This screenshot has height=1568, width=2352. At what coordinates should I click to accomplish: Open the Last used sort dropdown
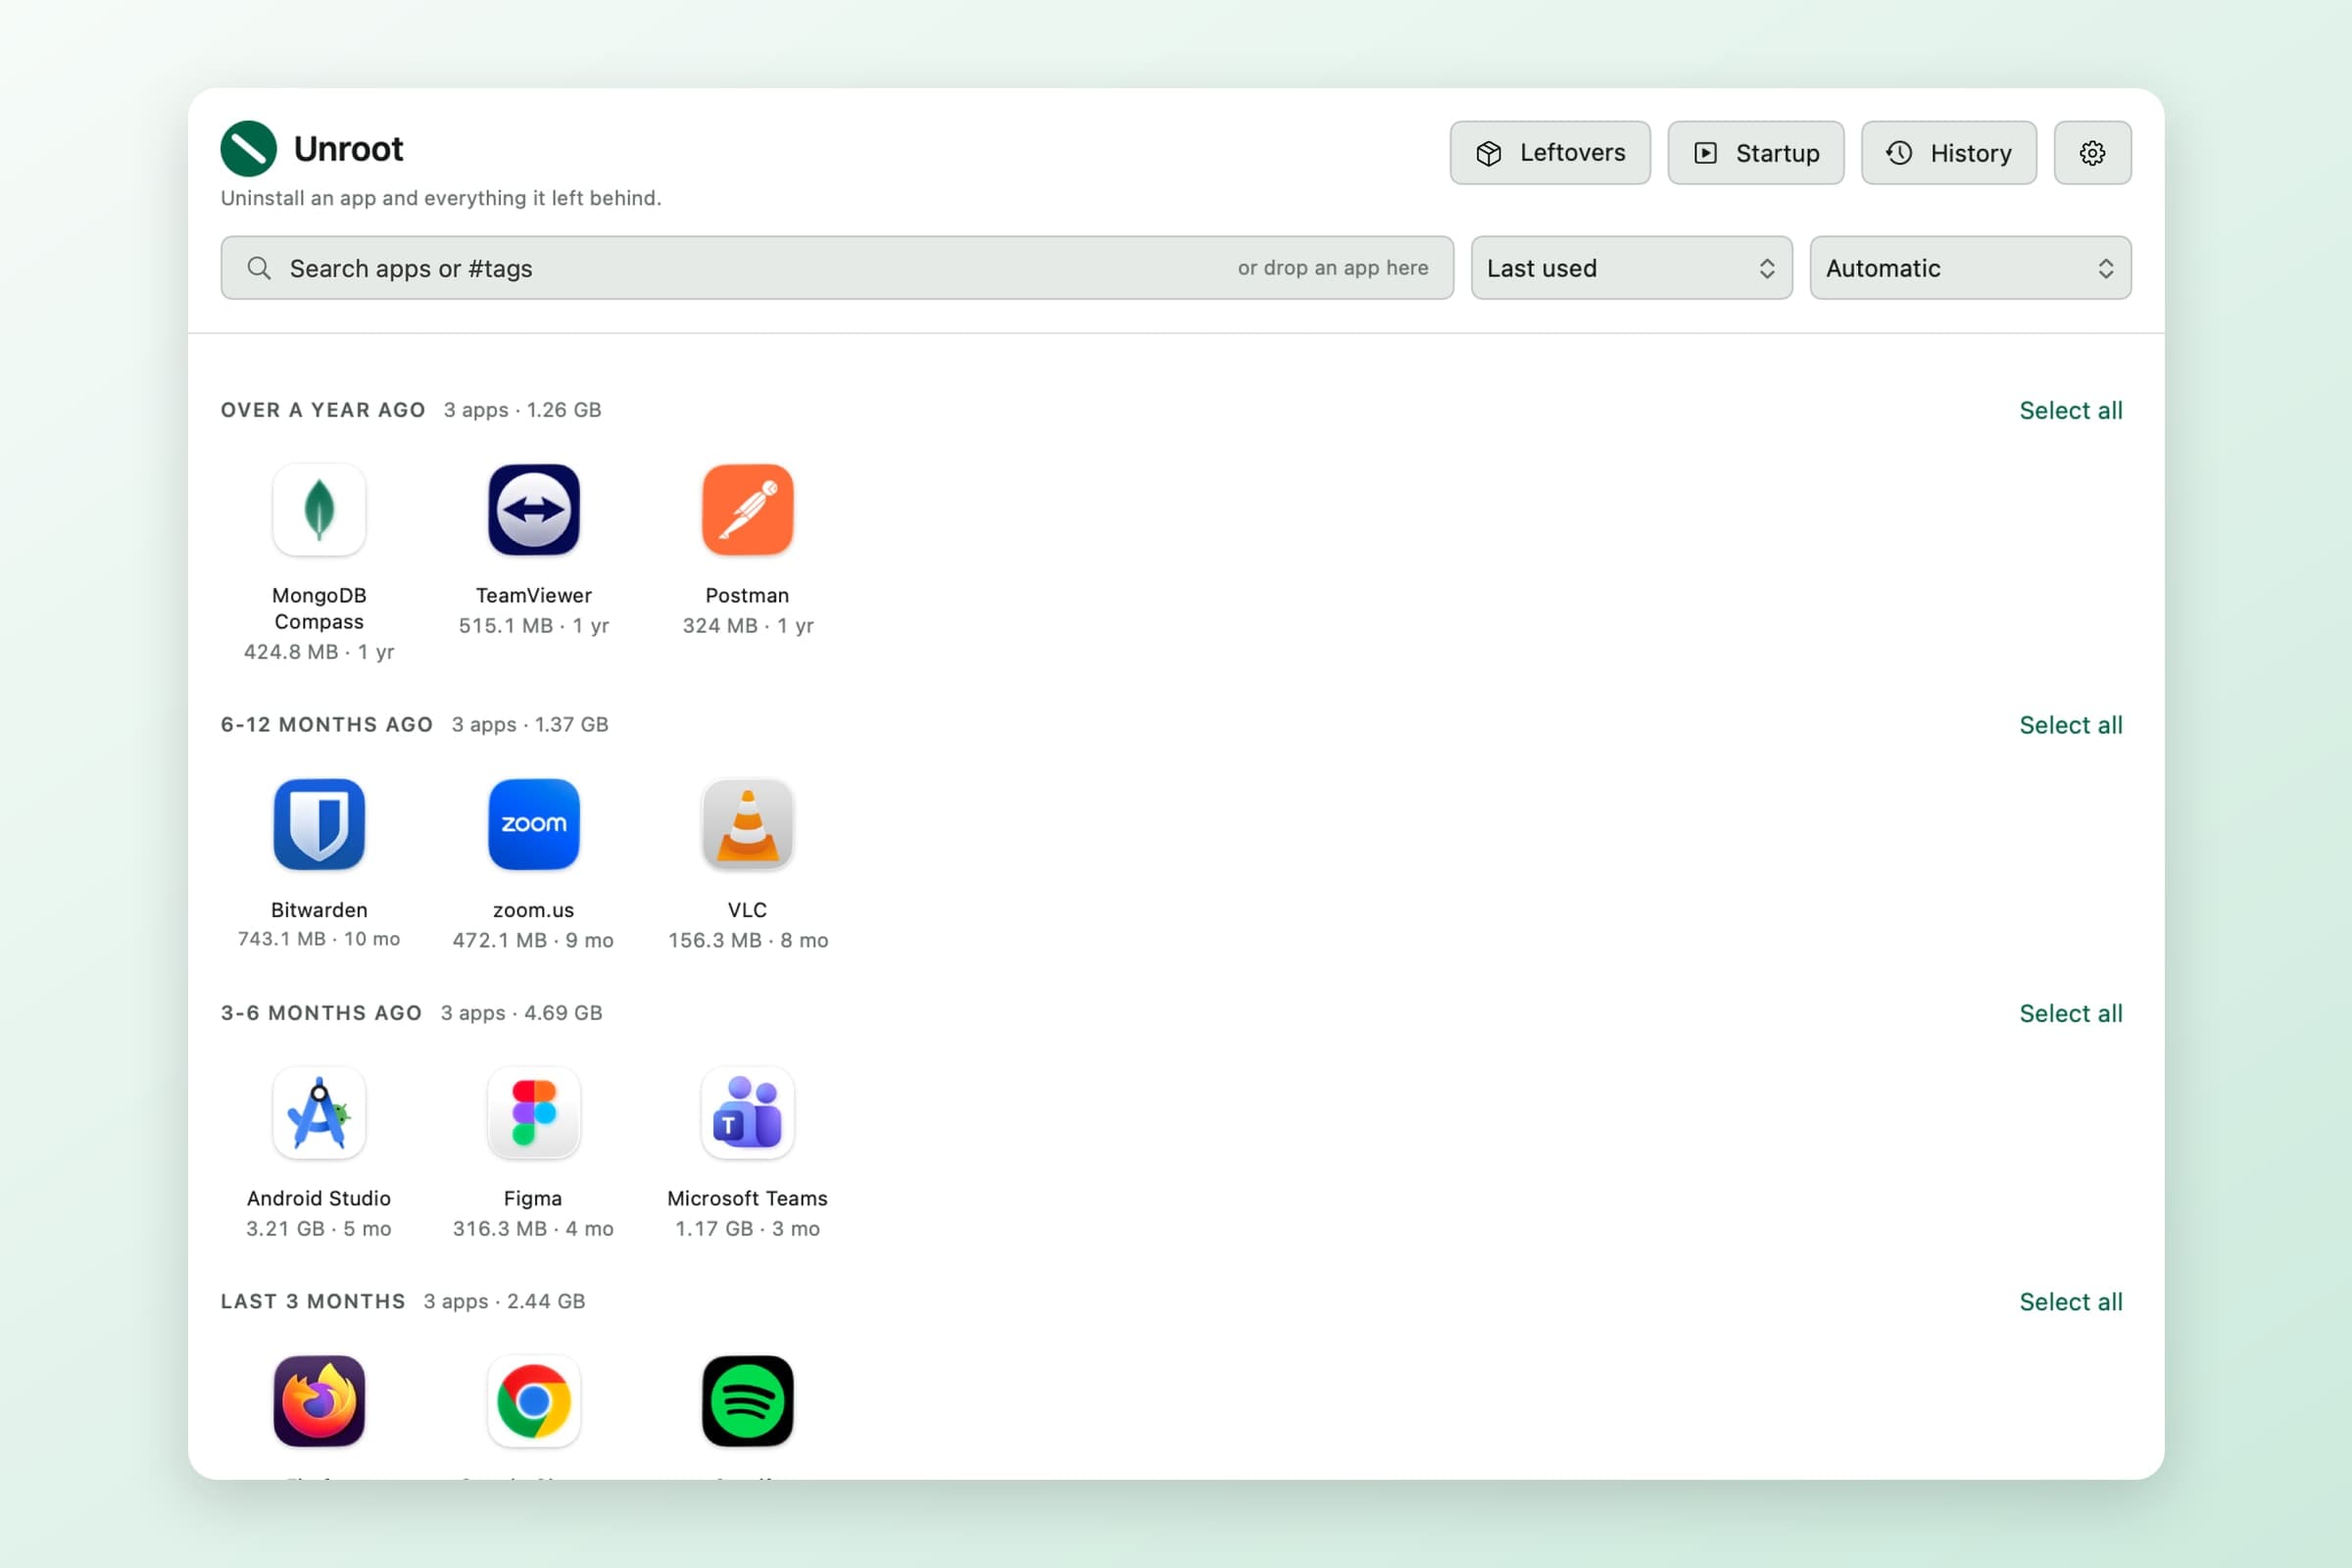[x=1631, y=268]
